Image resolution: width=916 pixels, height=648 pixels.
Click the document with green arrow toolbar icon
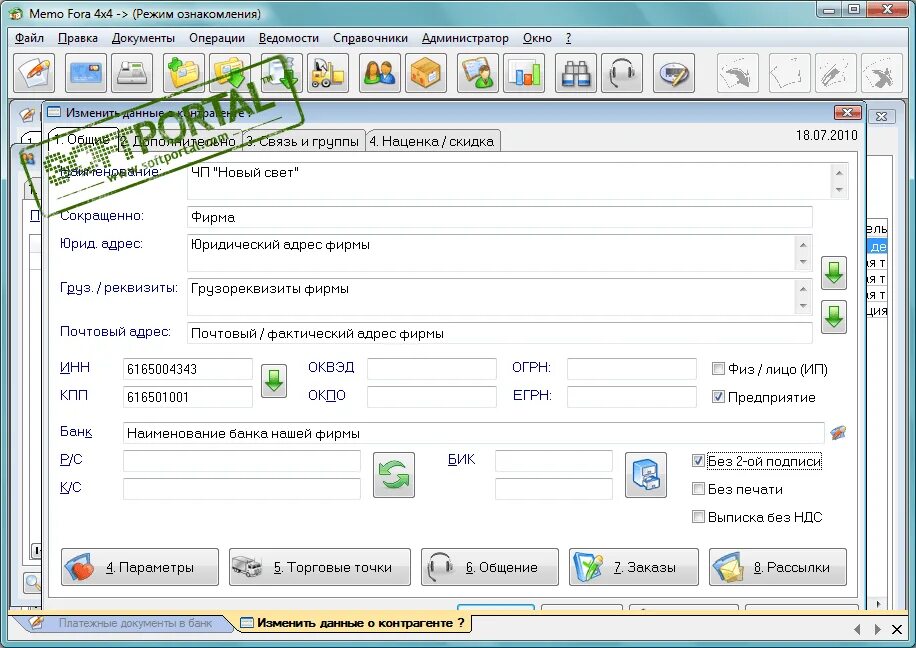[282, 73]
